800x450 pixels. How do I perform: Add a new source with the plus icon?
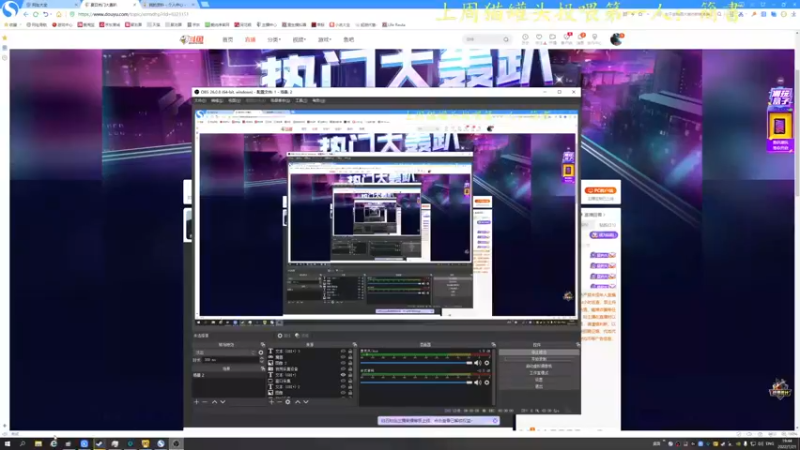coord(271,402)
